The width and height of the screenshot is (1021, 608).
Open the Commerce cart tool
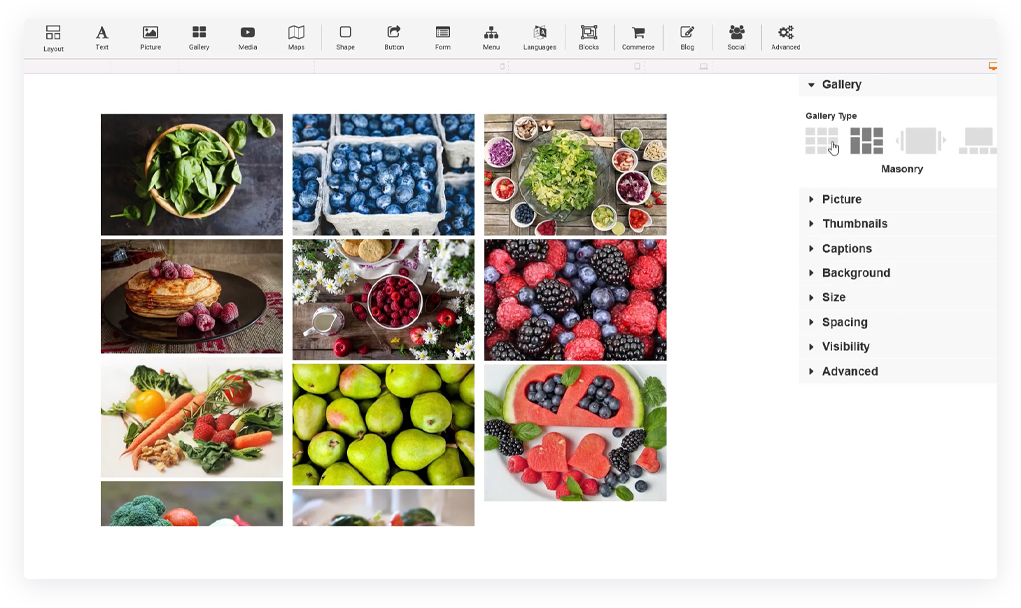(x=638, y=38)
